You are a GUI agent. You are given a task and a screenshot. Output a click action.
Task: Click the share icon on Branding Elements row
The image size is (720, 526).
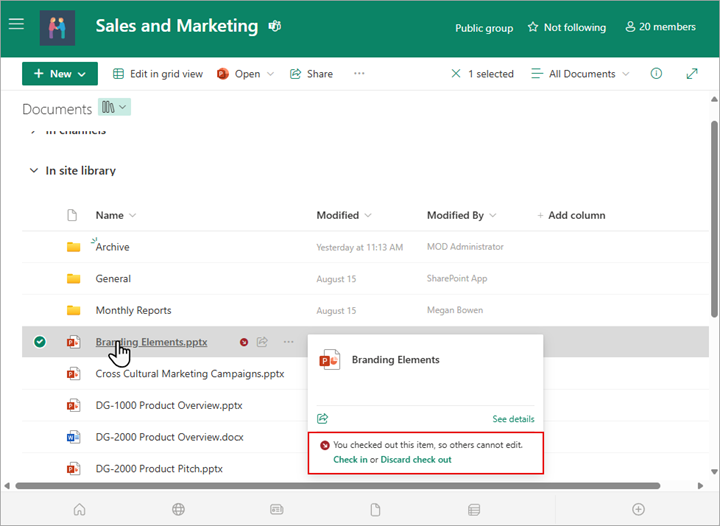click(x=262, y=342)
